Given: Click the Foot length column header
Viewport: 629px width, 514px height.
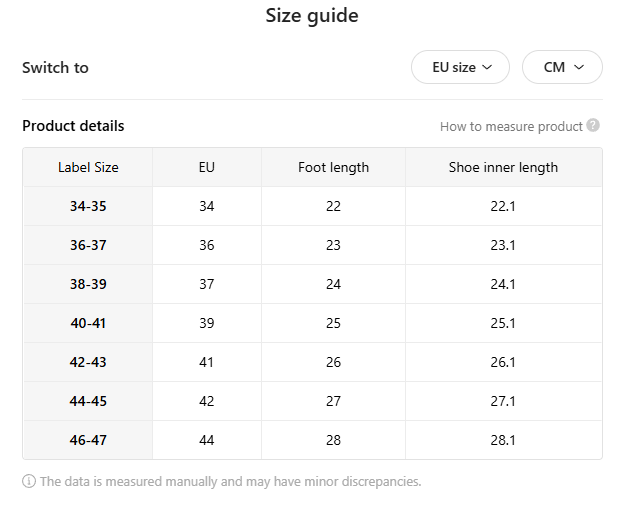Looking at the screenshot, I should (x=333, y=167).
